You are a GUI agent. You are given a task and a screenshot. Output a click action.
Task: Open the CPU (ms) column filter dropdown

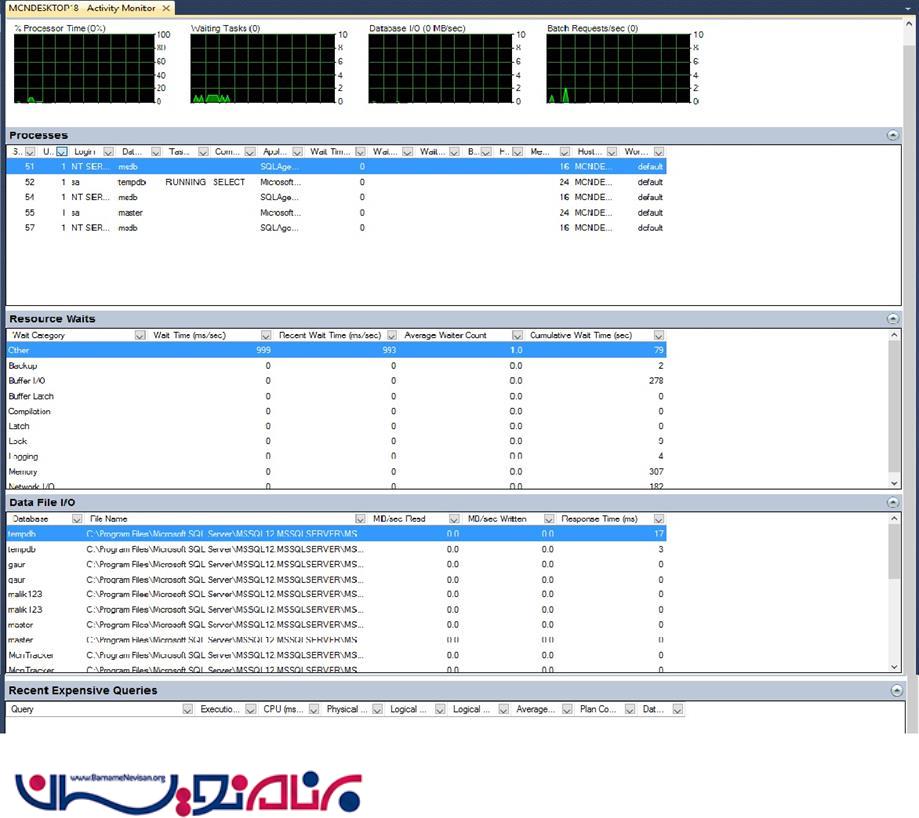coord(314,709)
